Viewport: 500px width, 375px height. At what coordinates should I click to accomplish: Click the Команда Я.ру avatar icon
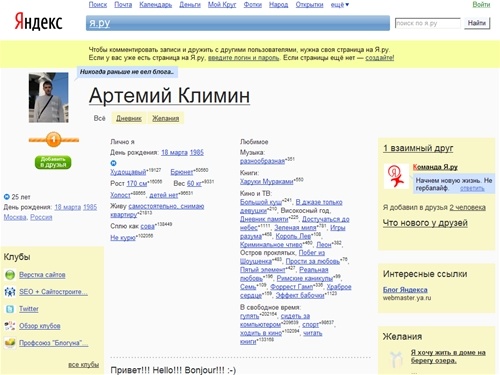tap(396, 176)
